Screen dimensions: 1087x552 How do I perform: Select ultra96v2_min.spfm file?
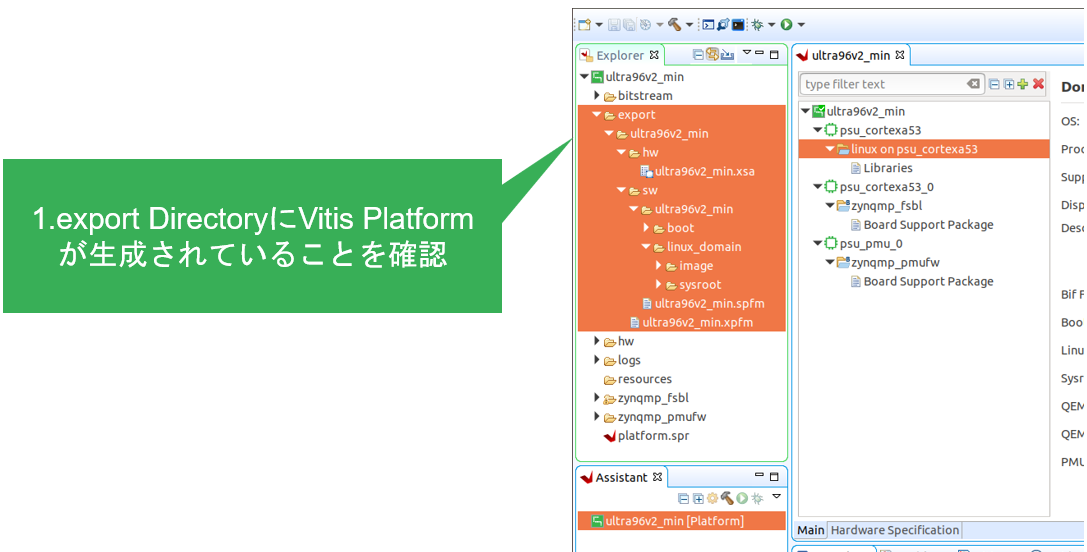(x=703, y=304)
